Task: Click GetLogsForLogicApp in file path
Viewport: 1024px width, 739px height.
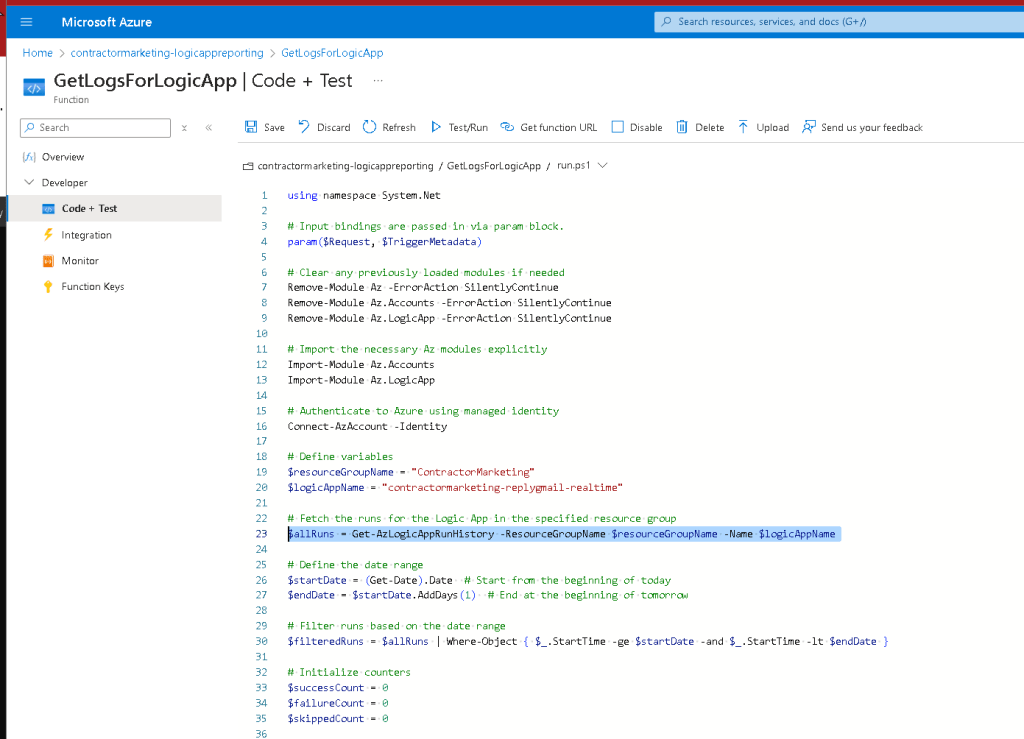Action: pyautogui.click(x=494, y=166)
